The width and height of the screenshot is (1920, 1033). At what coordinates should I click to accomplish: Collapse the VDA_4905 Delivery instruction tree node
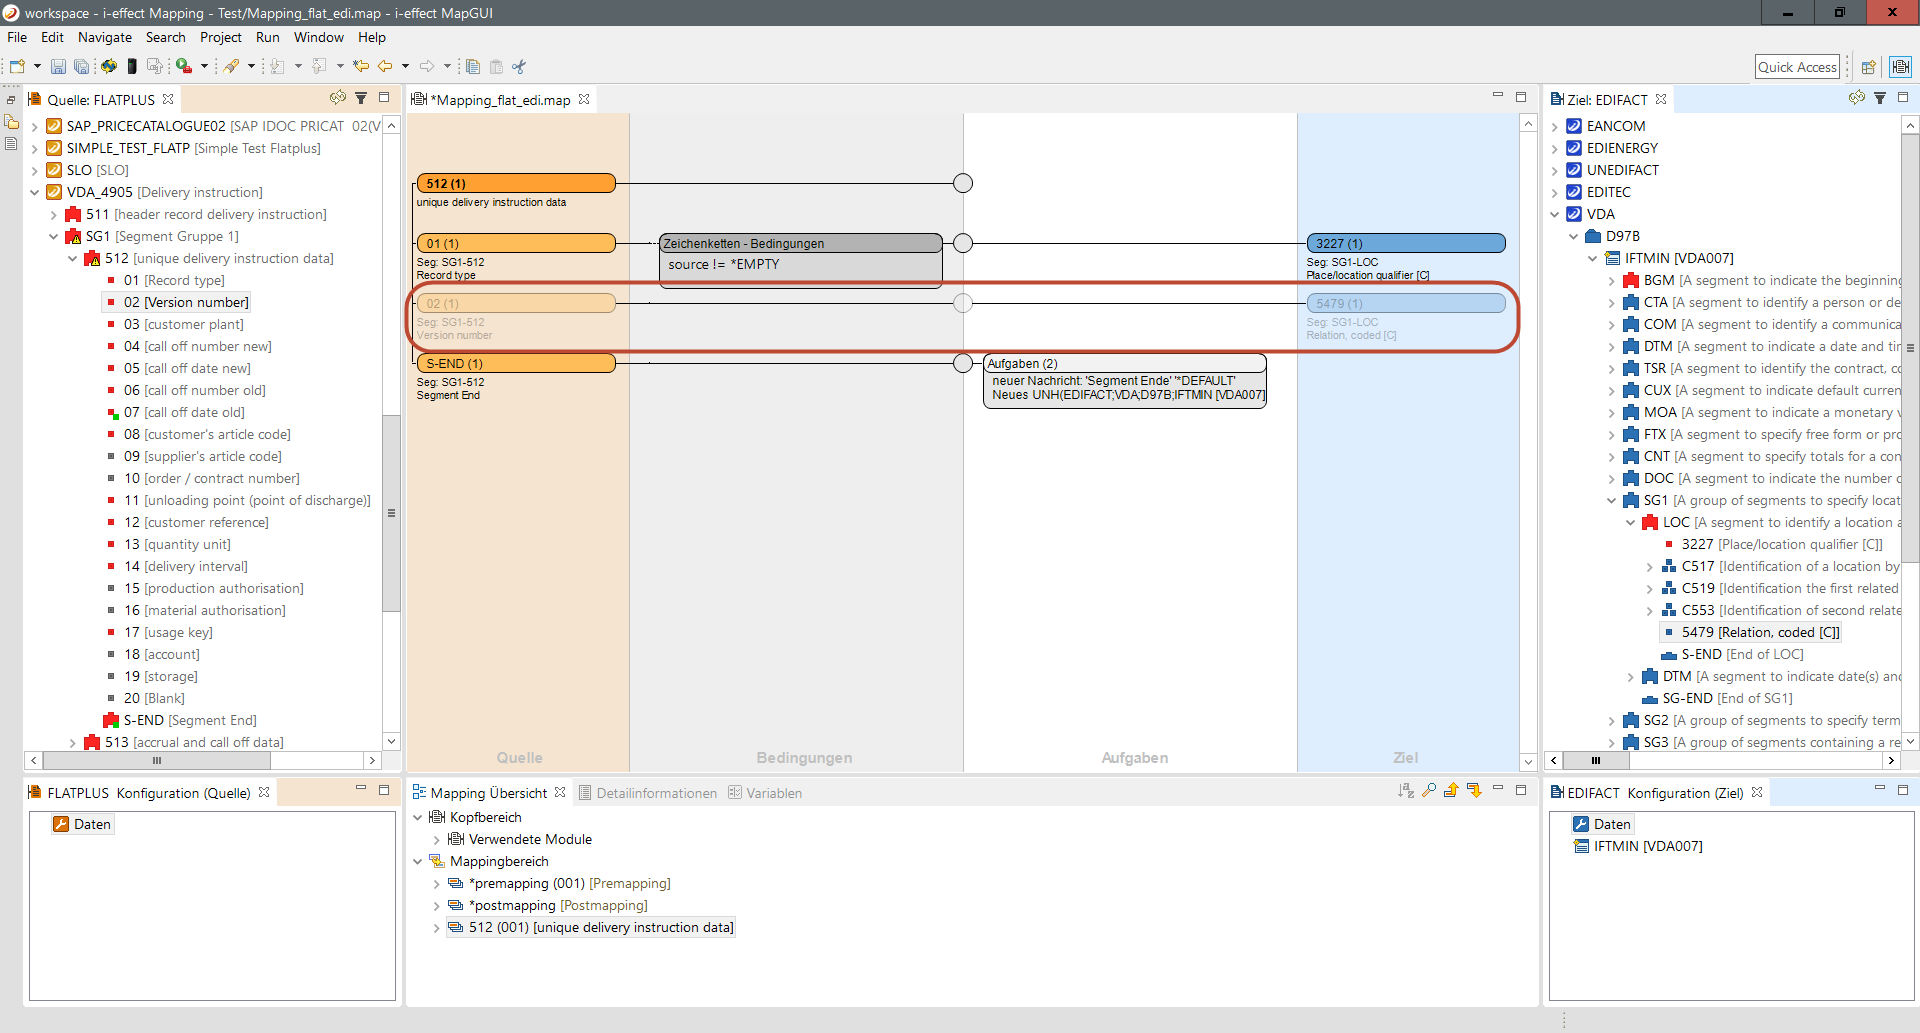(x=35, y=192)
